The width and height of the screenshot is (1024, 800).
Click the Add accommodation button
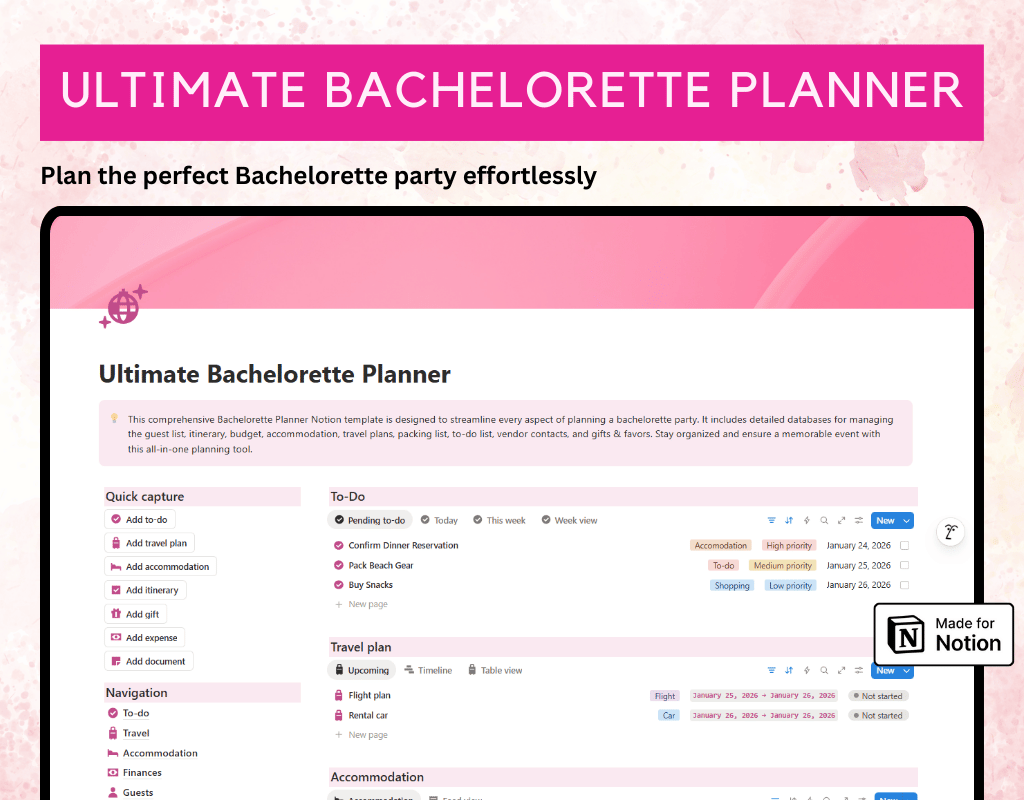pos(161,566)
